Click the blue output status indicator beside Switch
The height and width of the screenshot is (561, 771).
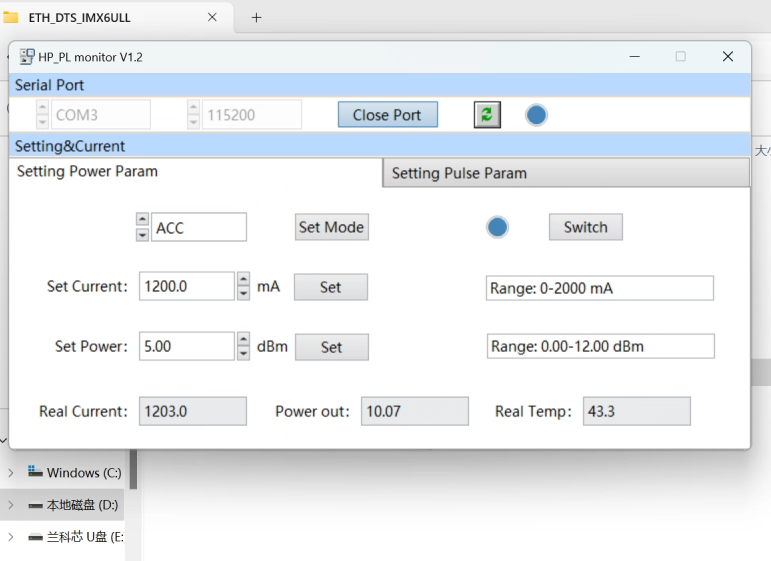497,227
